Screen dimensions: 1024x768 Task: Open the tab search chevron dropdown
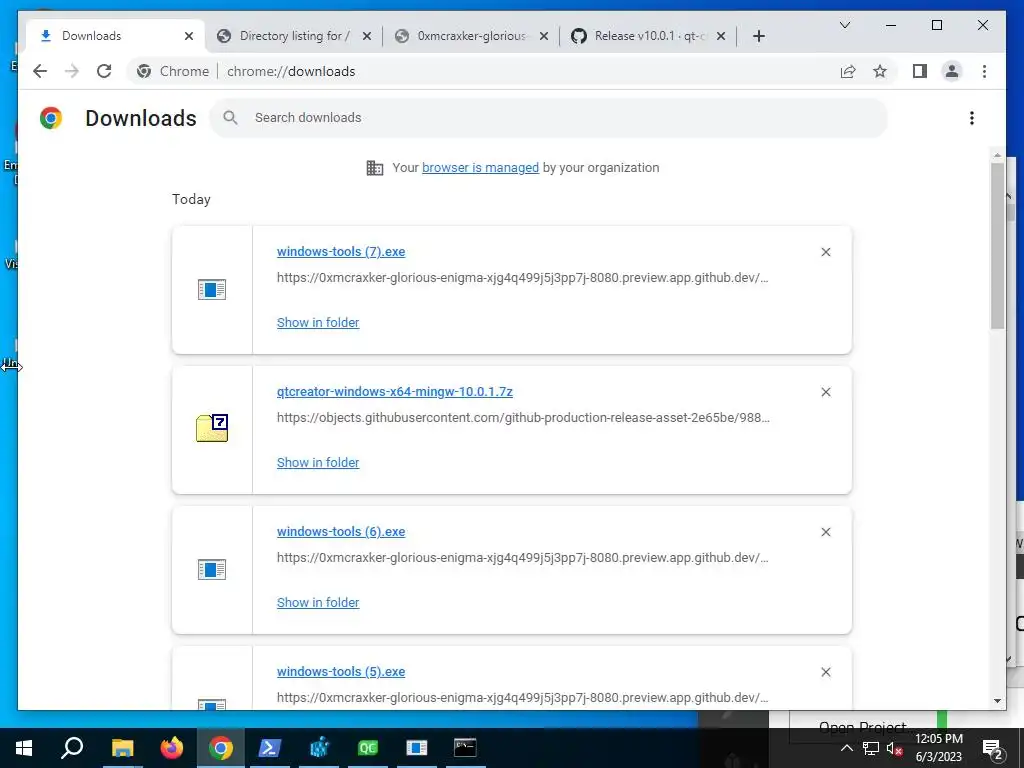point(844,25)
